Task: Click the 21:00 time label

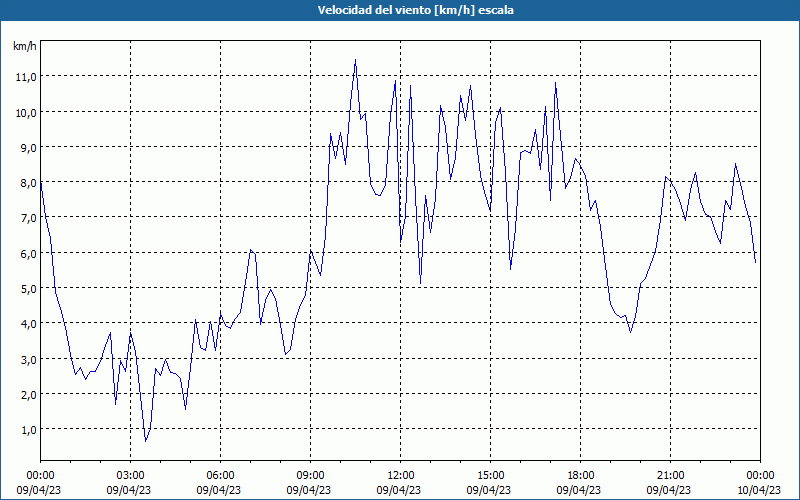Action: [670, 476]
